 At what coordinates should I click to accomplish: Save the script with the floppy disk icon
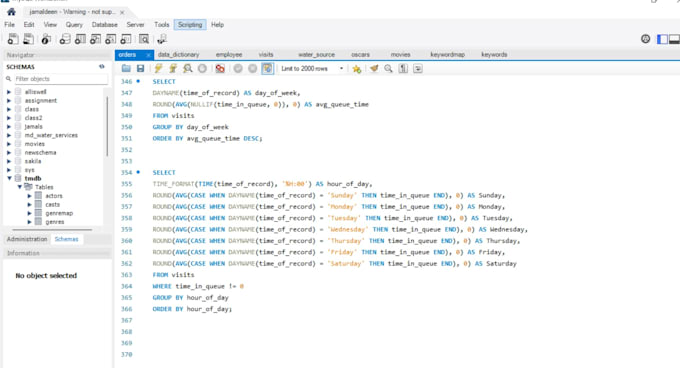click(x=141, y=68)
